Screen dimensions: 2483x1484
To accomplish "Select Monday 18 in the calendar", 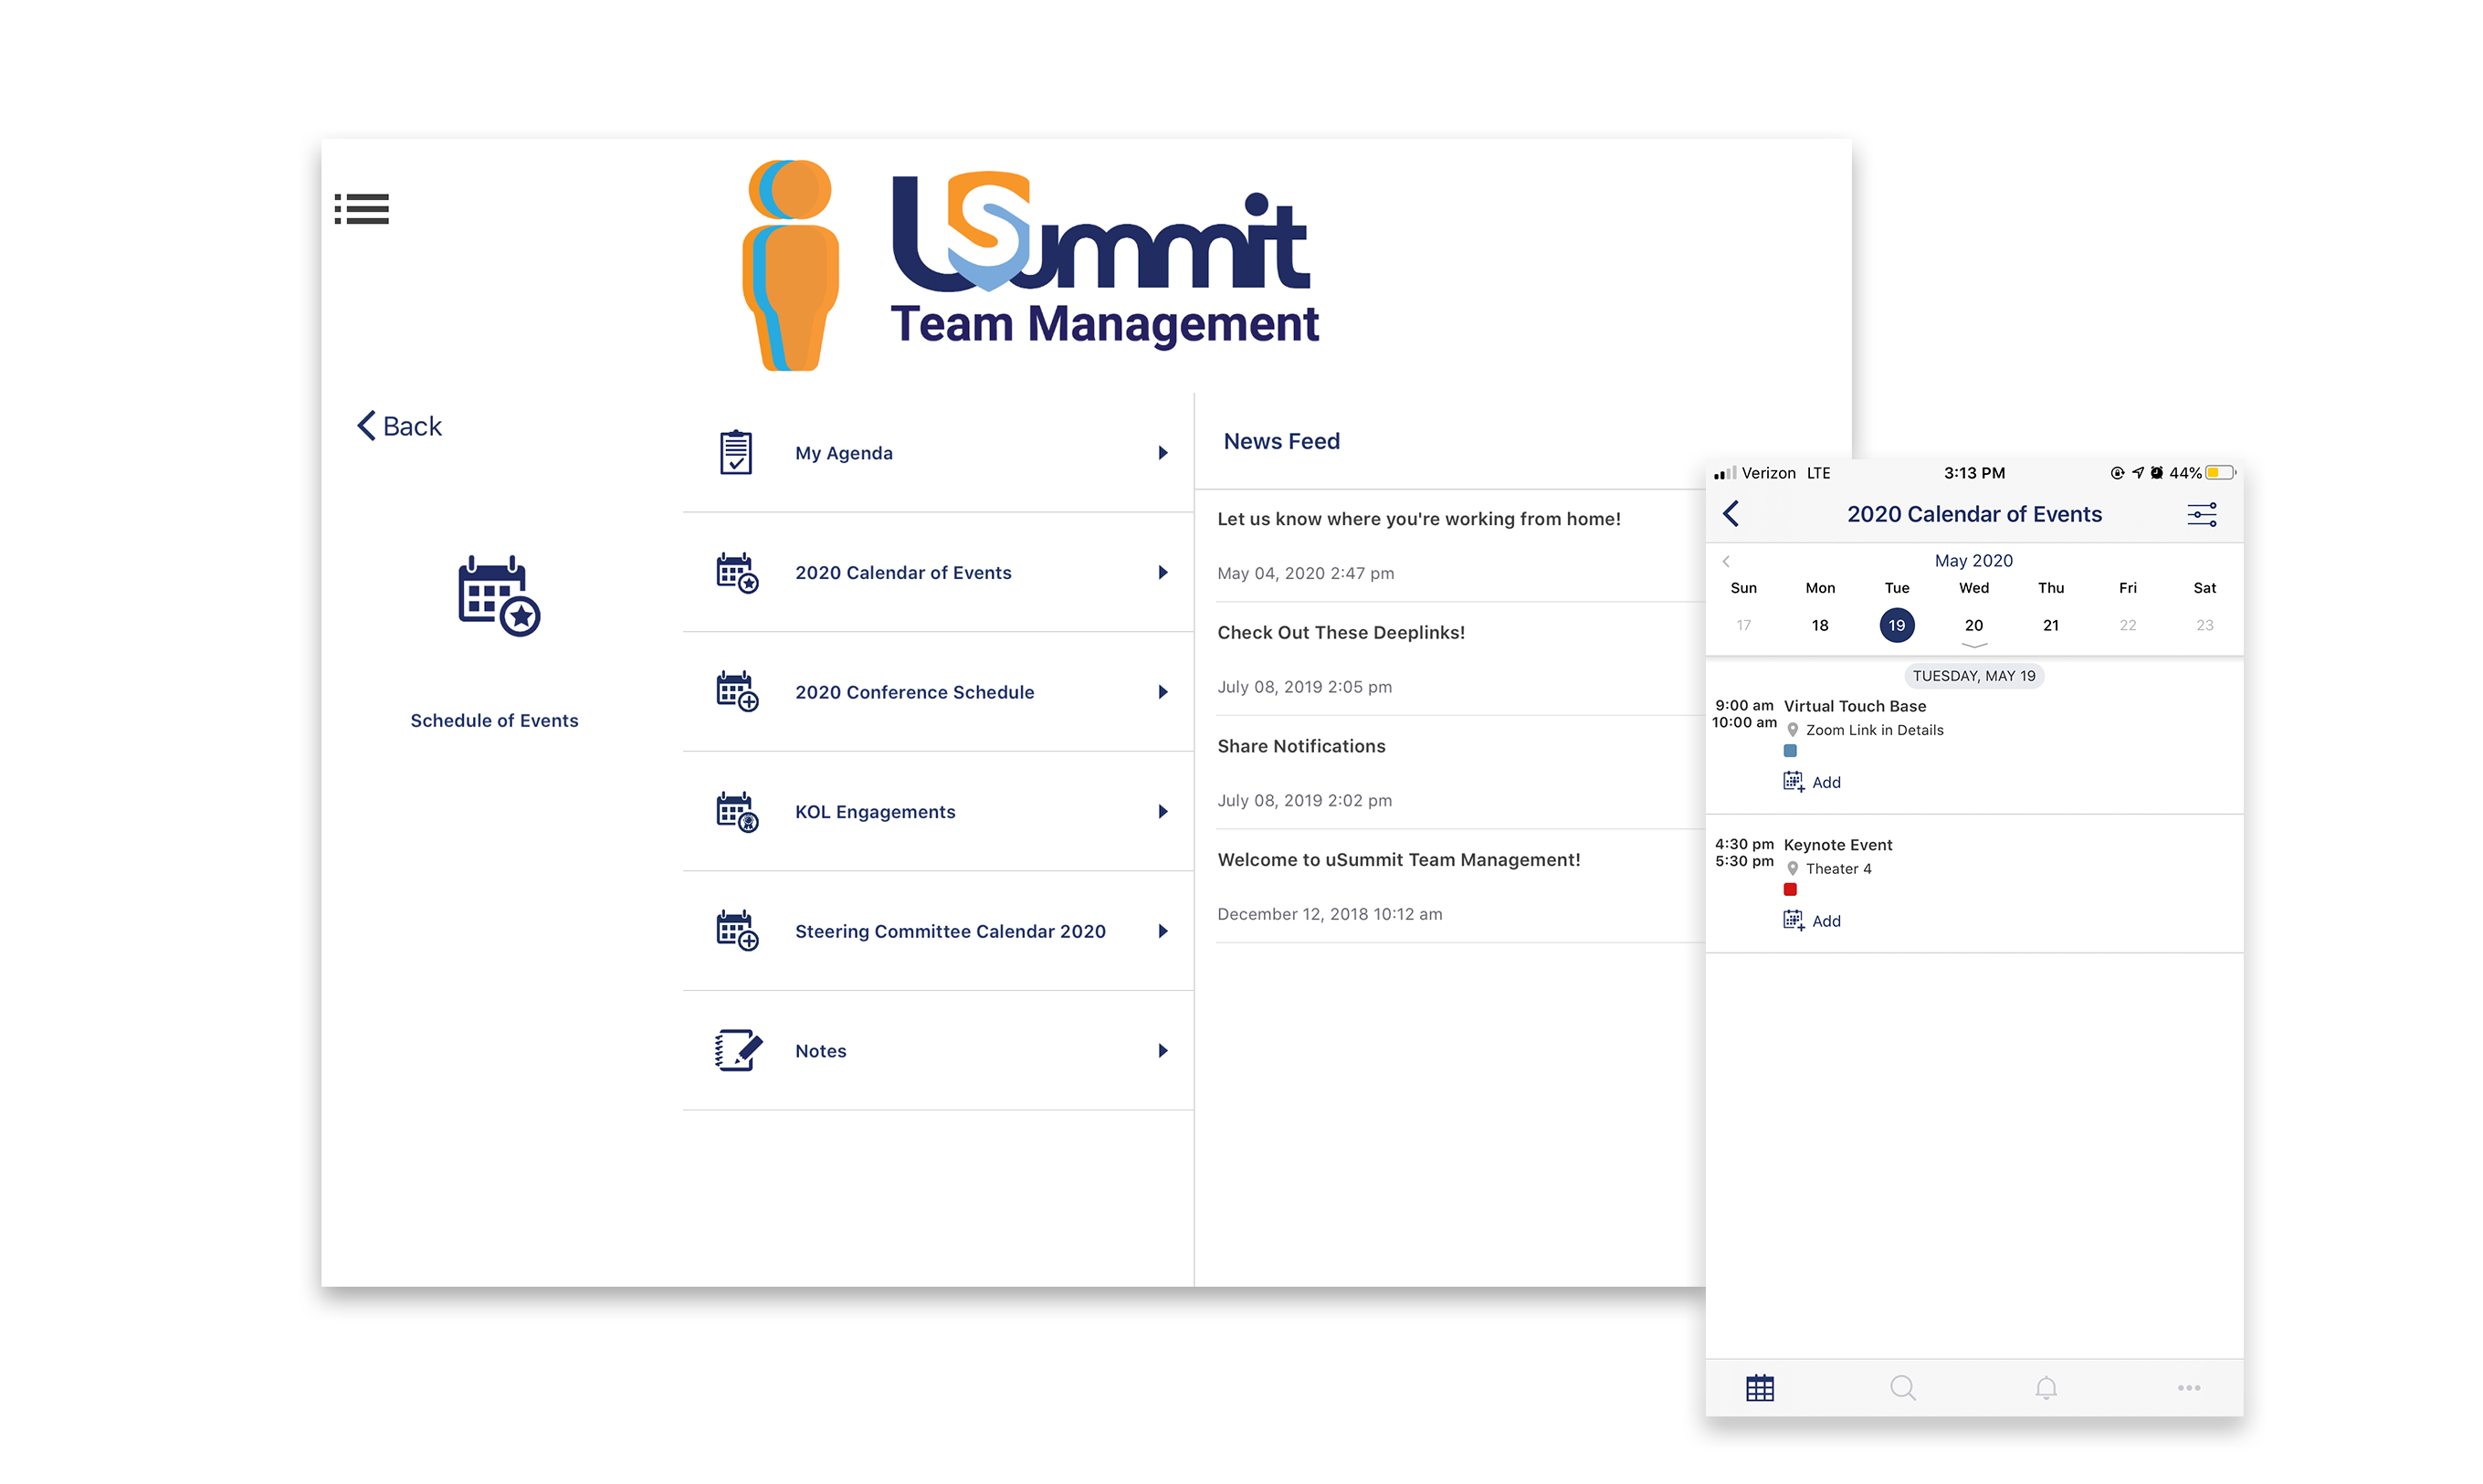I will click(1820, 625).
